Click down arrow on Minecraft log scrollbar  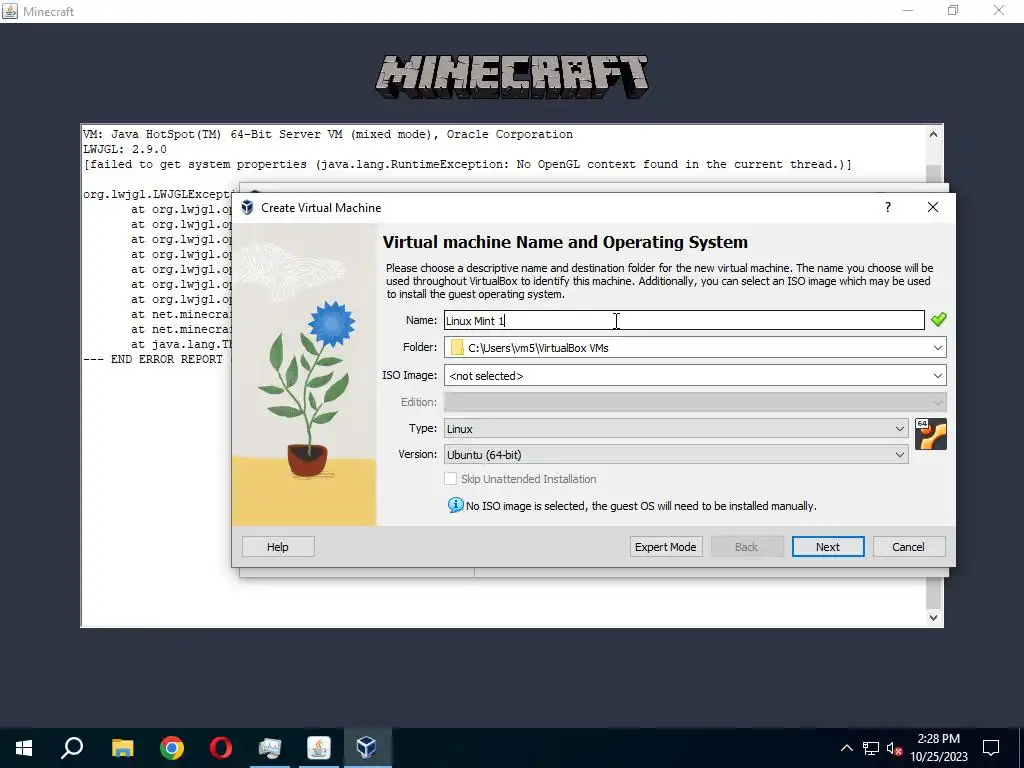933,617
